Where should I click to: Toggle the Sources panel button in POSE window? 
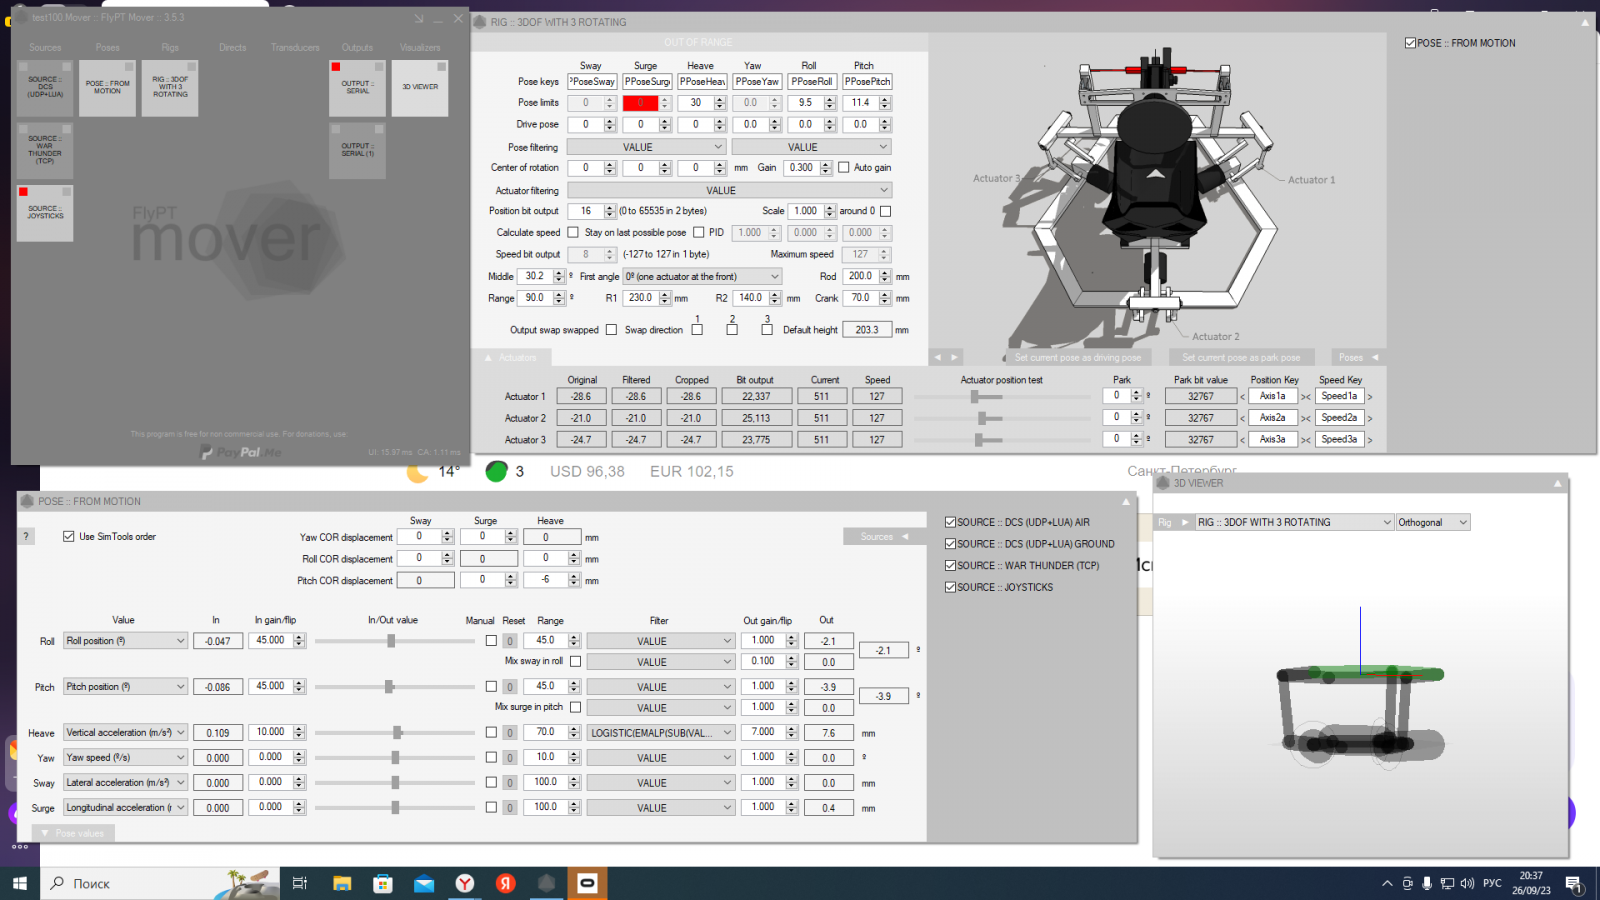(x=884, y=537)
